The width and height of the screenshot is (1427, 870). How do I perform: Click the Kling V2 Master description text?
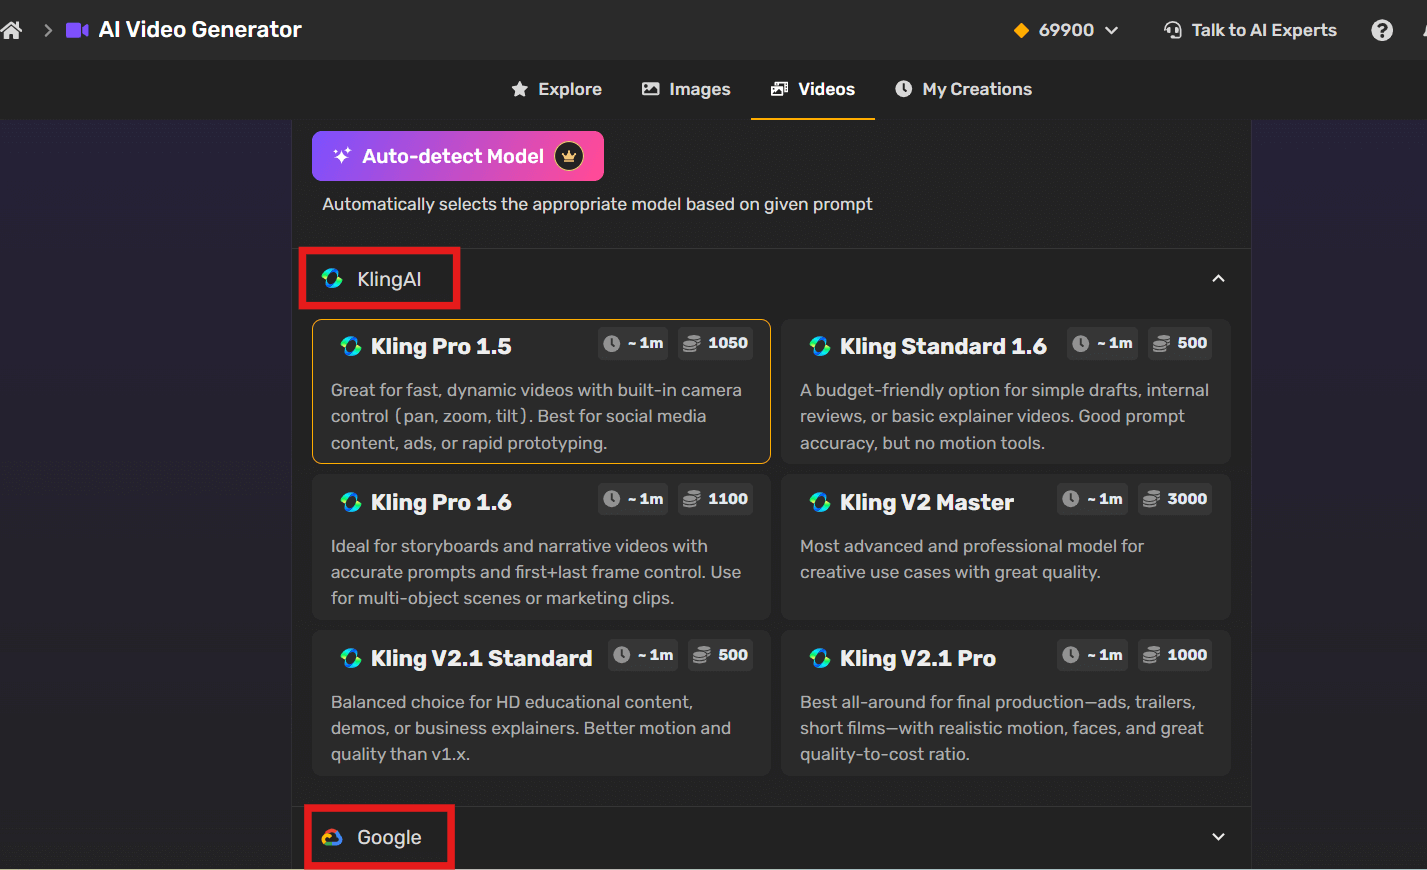click(971, 559)
